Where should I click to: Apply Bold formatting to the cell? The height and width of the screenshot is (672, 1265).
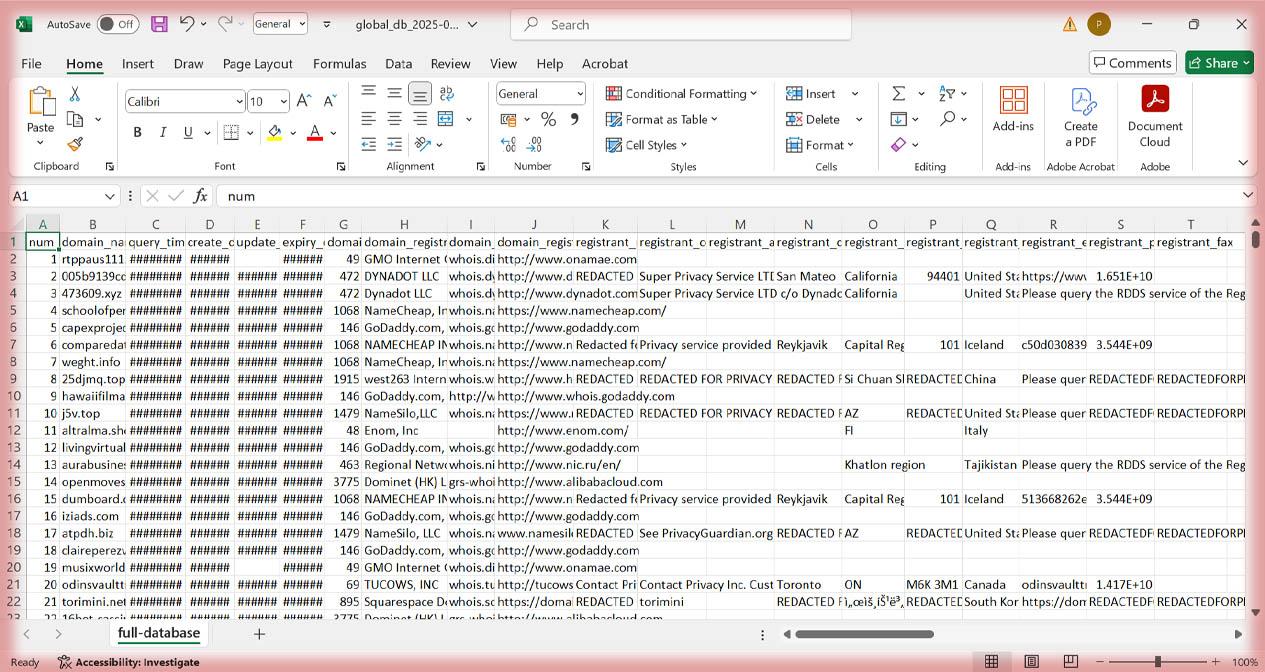point(137,133)
